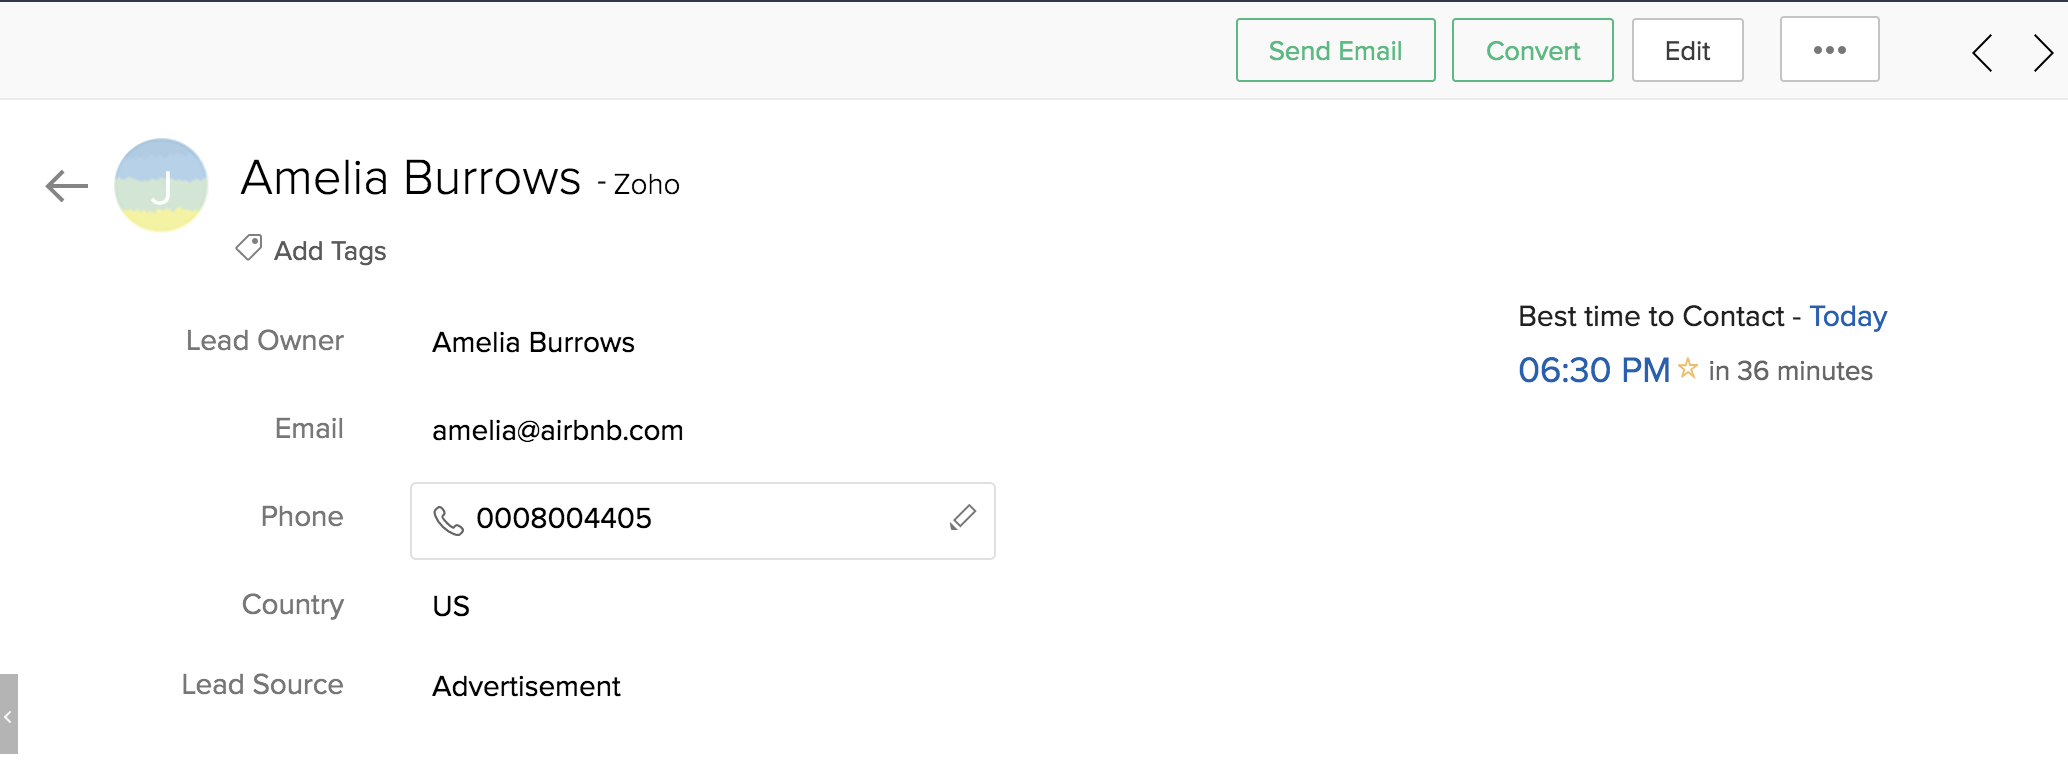Click the phone handset icon

pyautogui.click(x=448, y=520)
